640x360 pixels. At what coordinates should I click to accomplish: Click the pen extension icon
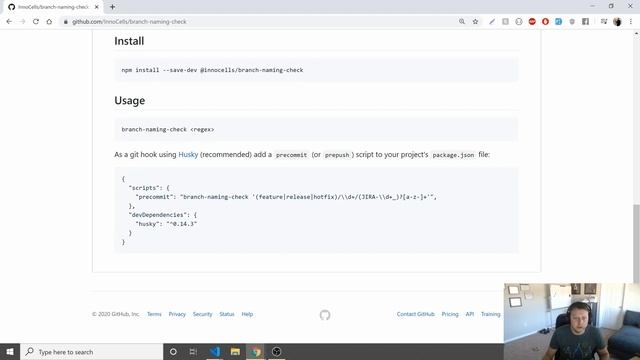[x=492, y=22]
